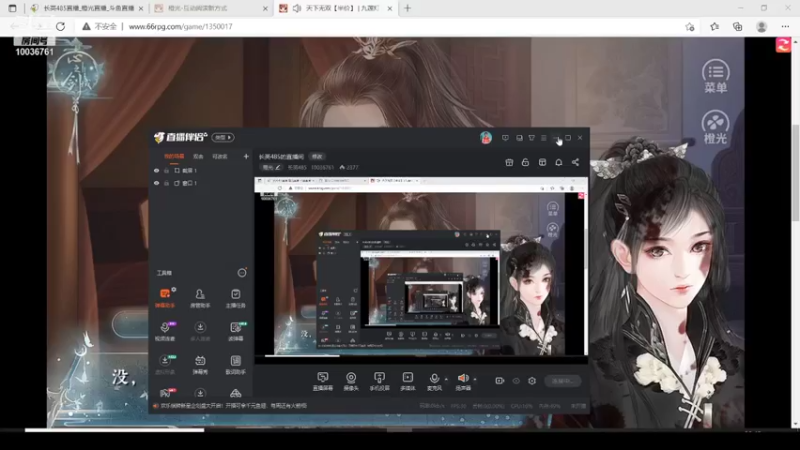Unmute the audio on the active browser tab
Image resolution: width=800 pixels, height=450 pixels.
click(x=297, y=8)
